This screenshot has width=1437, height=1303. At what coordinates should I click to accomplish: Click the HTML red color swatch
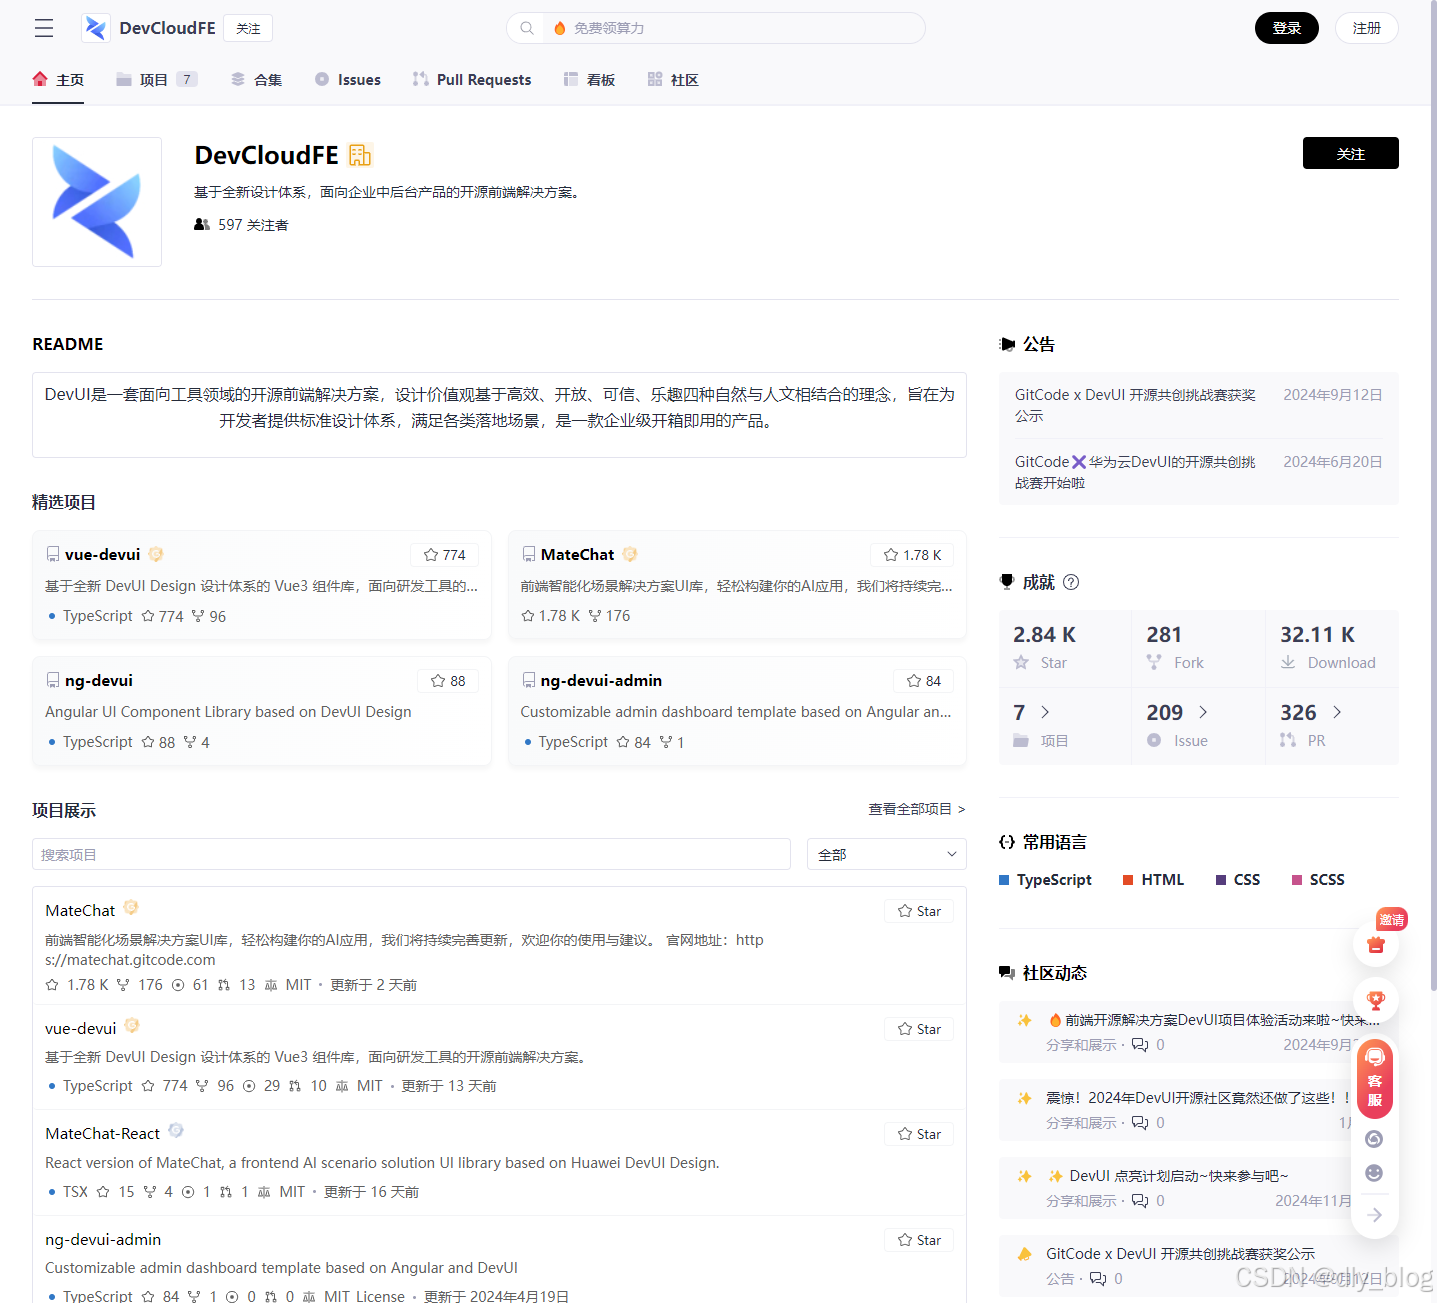click(1128, 880)
